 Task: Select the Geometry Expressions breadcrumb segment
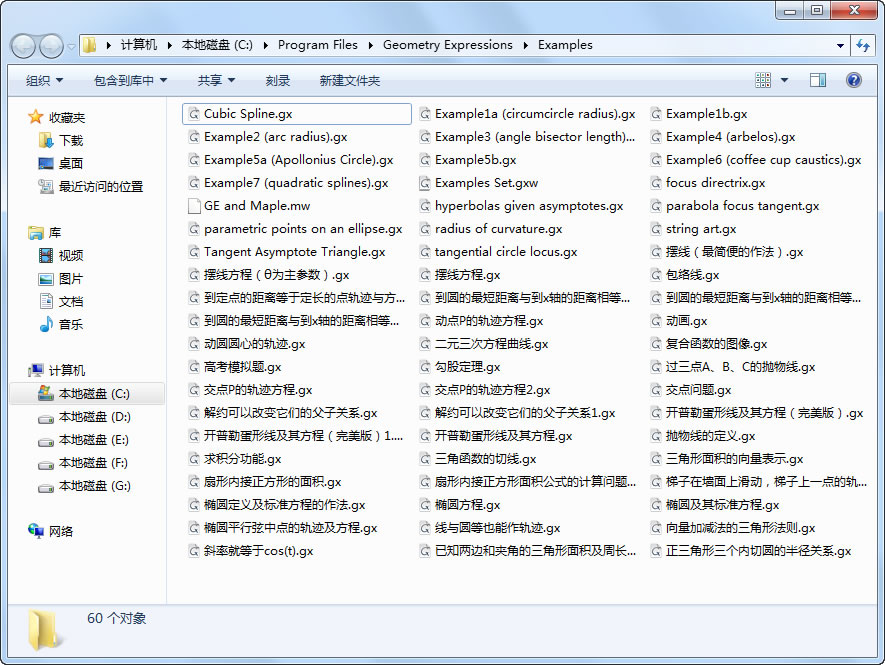point(448,45)
